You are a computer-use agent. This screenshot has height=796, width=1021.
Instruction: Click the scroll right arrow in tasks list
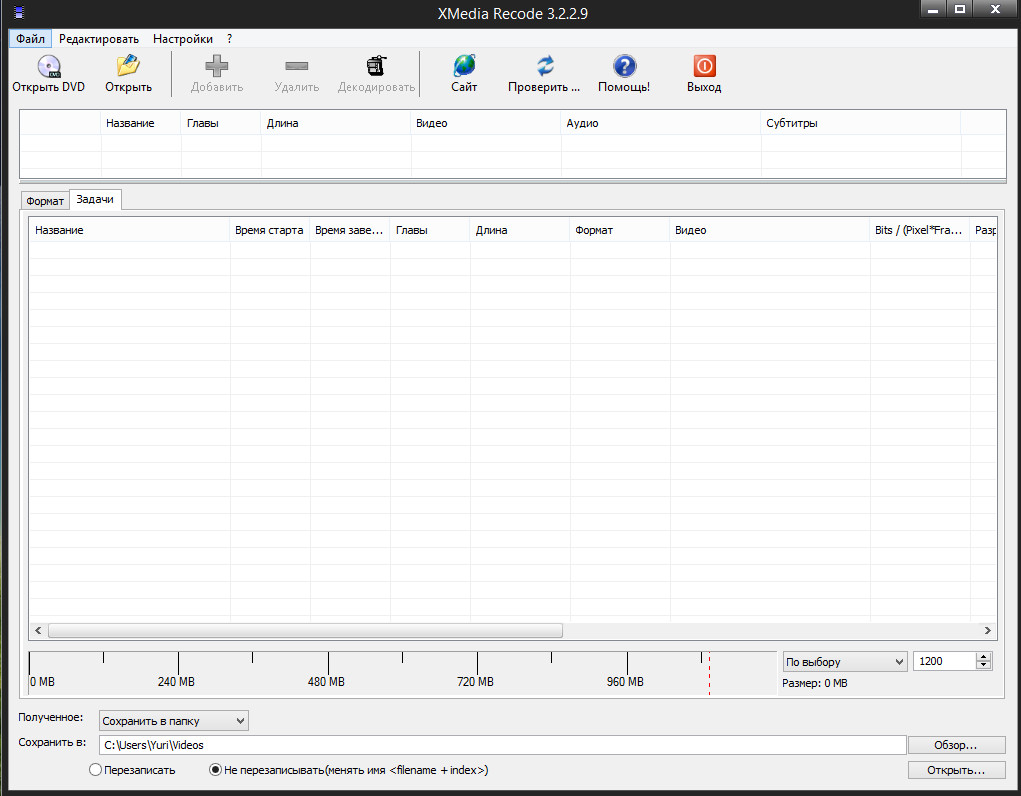[987, 631]
